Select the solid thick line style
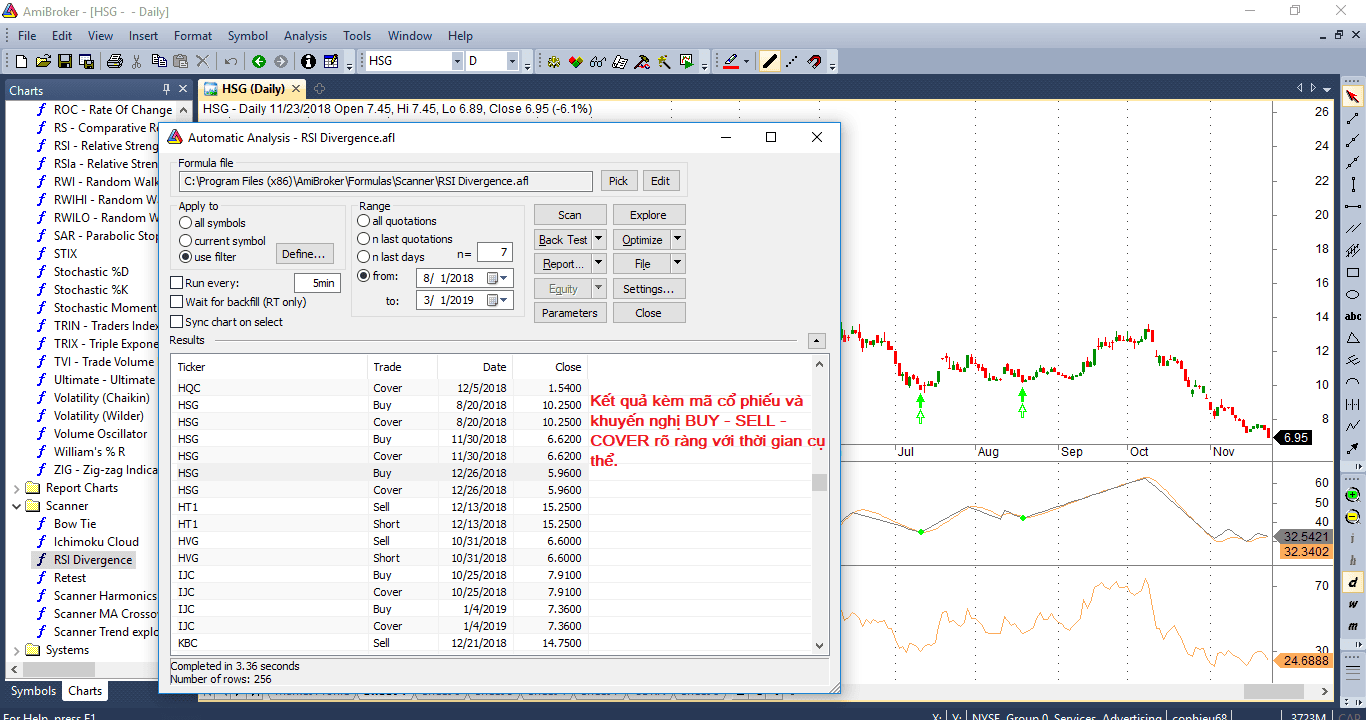 tap(769, 62)
